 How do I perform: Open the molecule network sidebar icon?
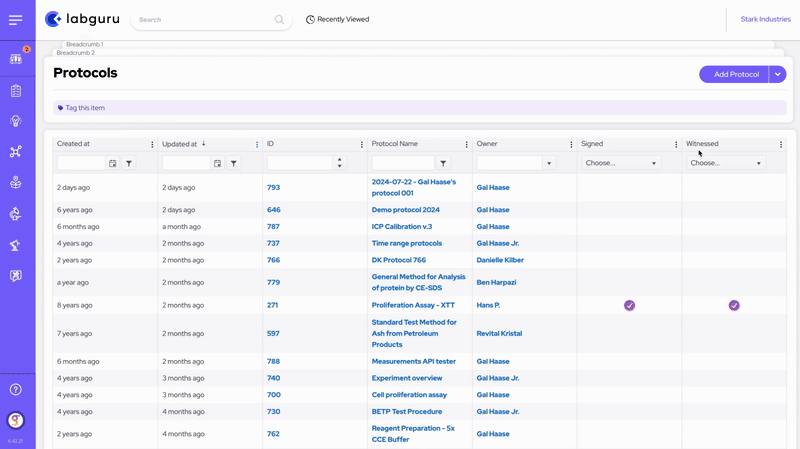[x=16, y=152]
